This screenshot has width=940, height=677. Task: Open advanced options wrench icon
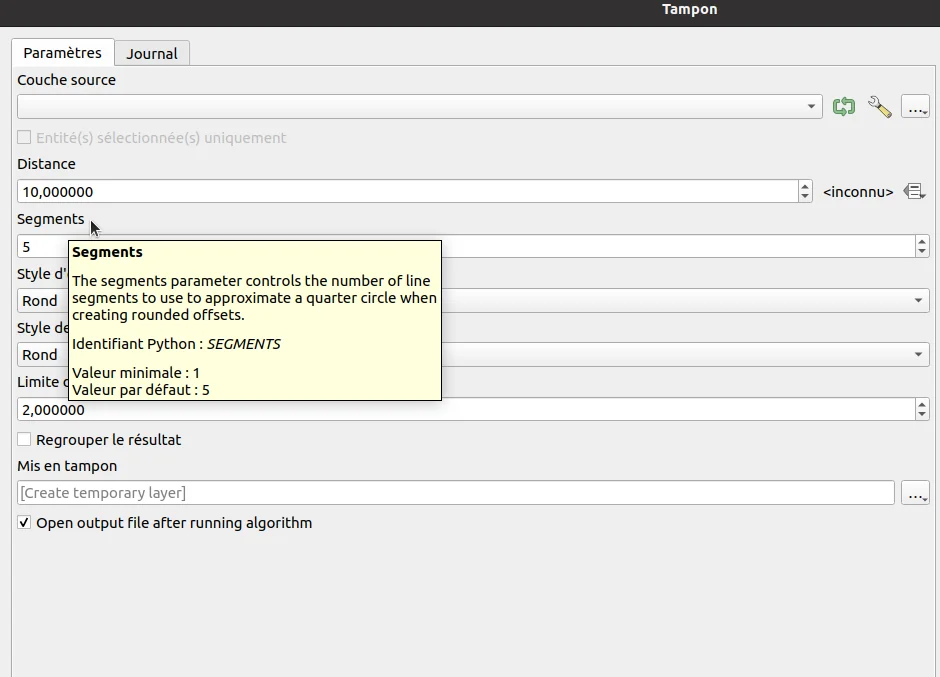(x=879, y=107)
